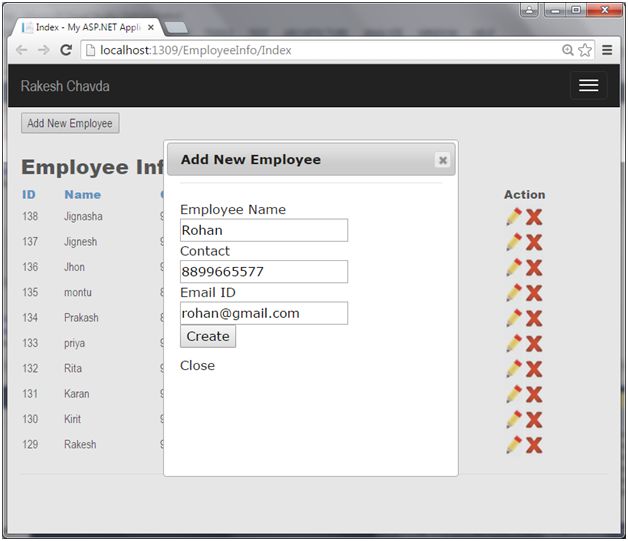Image resolution: width=628 pixels, height=541 pixels.
Task: Open Chrome's main menu icon
Action: click(607, 50)
